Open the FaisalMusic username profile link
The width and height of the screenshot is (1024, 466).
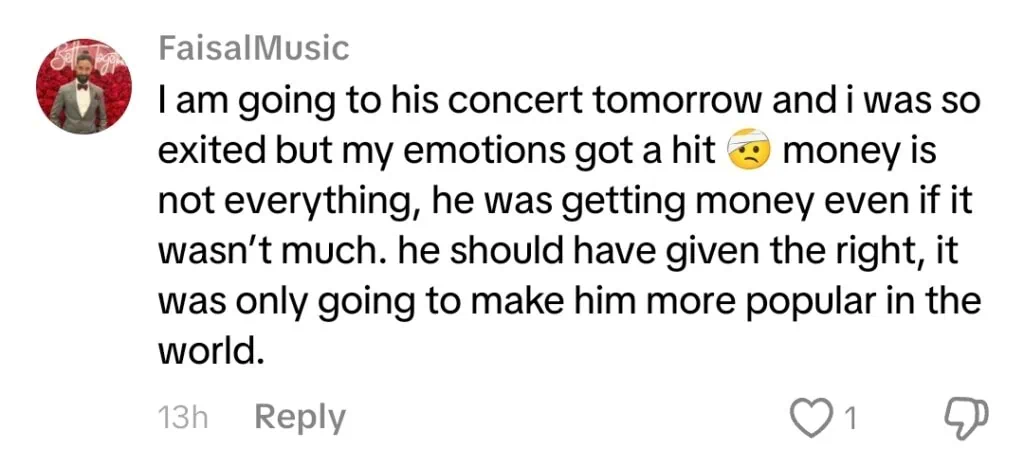click(x=253, y=47)
